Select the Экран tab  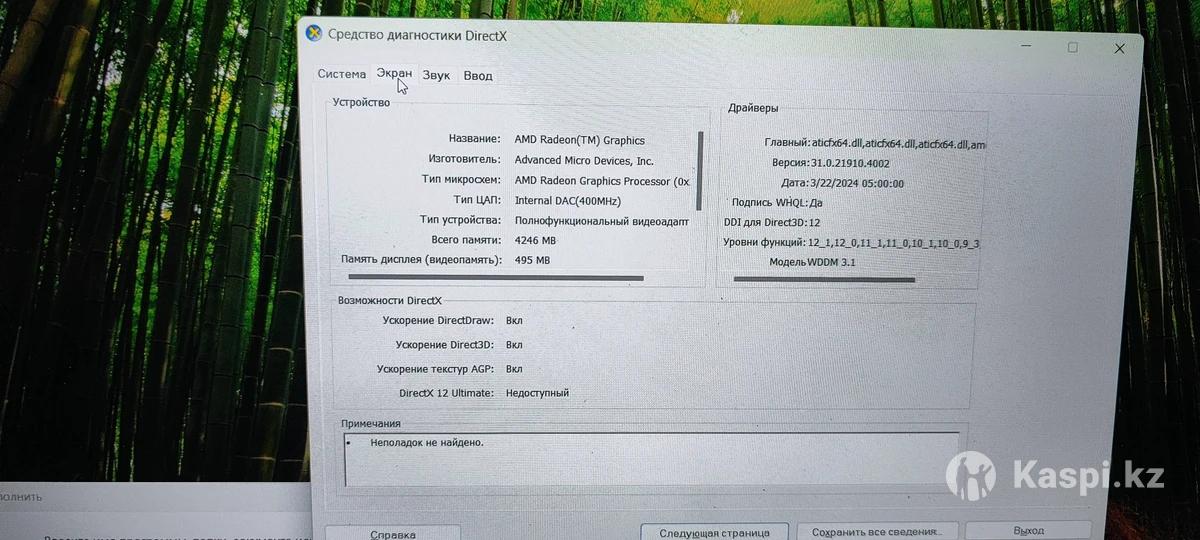[x=394, y=74]
